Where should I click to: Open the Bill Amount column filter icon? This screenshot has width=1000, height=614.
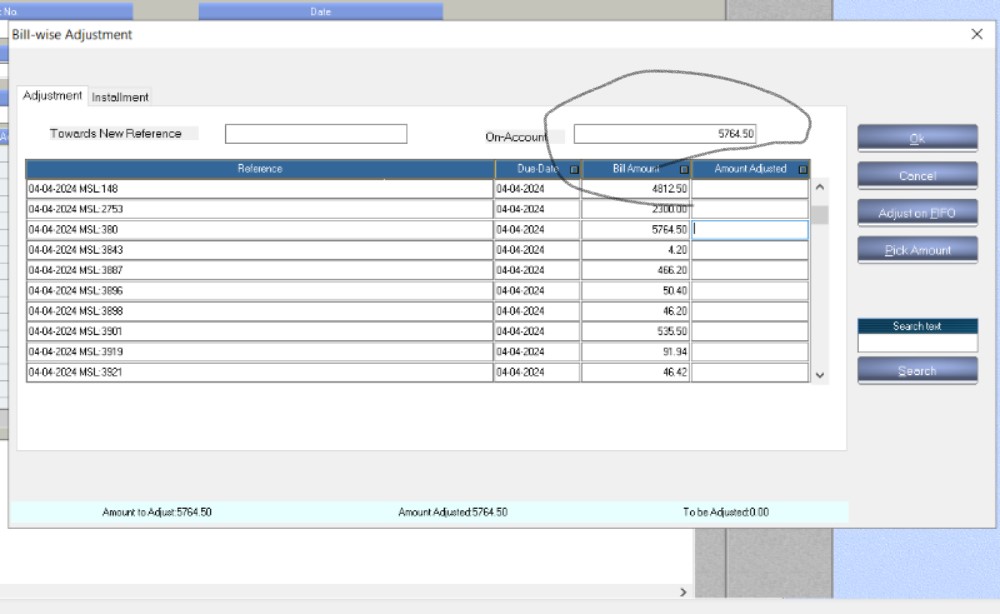point(685,170)
